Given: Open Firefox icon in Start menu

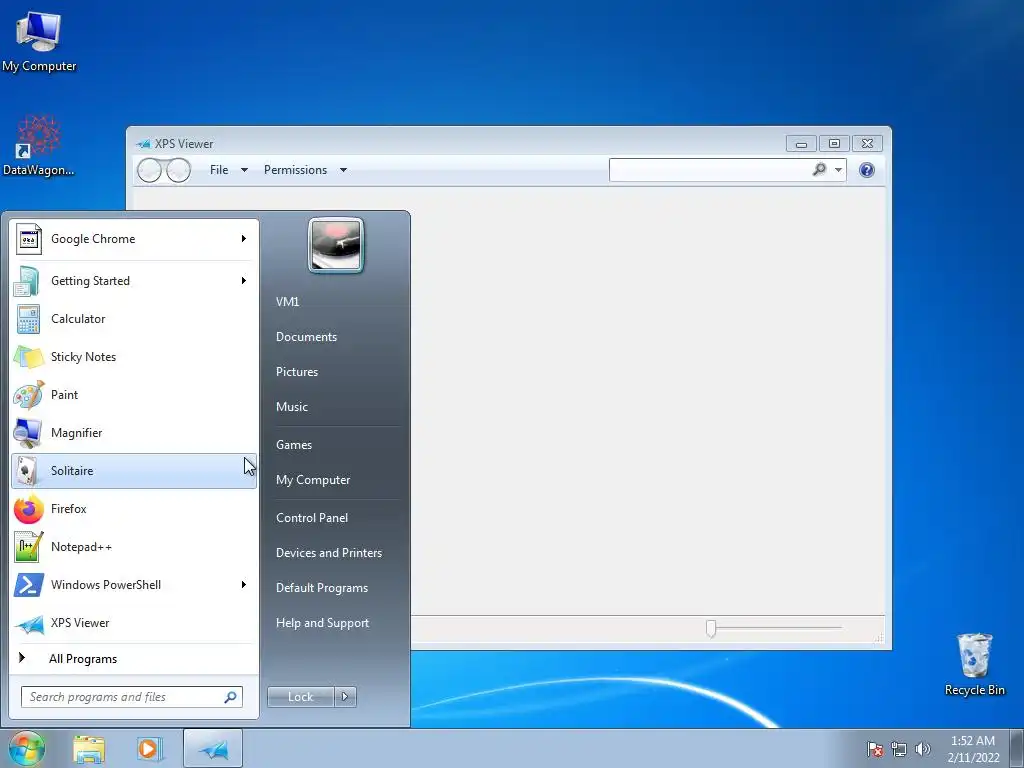Looking at the screenshot, I should [29, 509].
